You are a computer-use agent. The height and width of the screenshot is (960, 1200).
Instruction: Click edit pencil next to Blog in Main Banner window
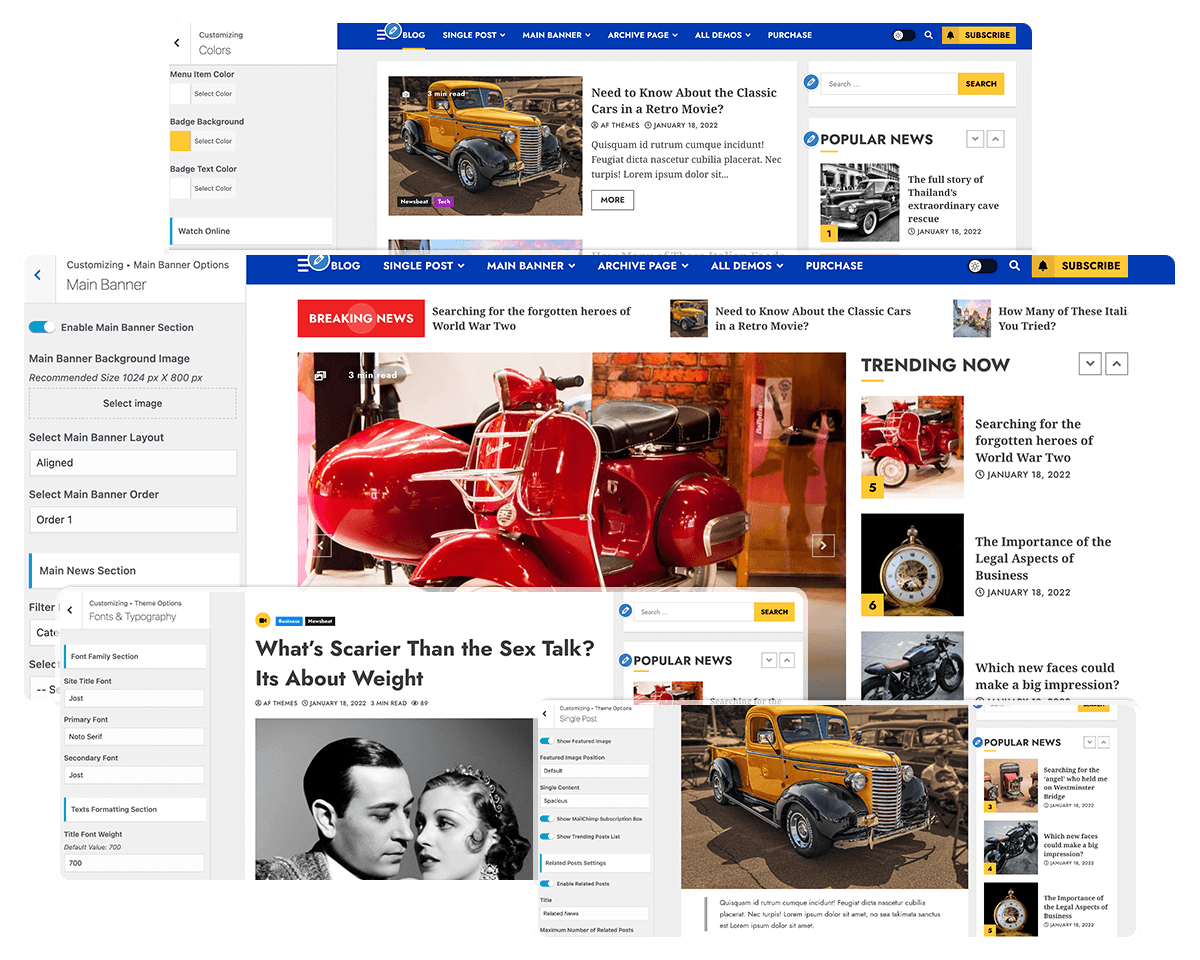pos(319,260)
